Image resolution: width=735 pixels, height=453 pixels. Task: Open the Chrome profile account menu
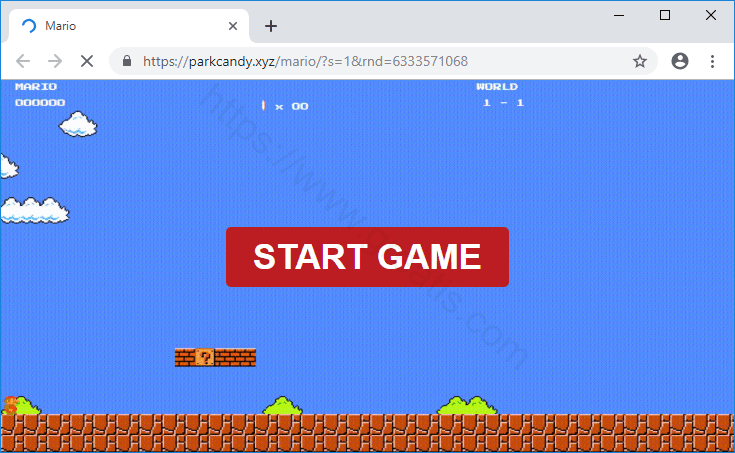[680, 61]
